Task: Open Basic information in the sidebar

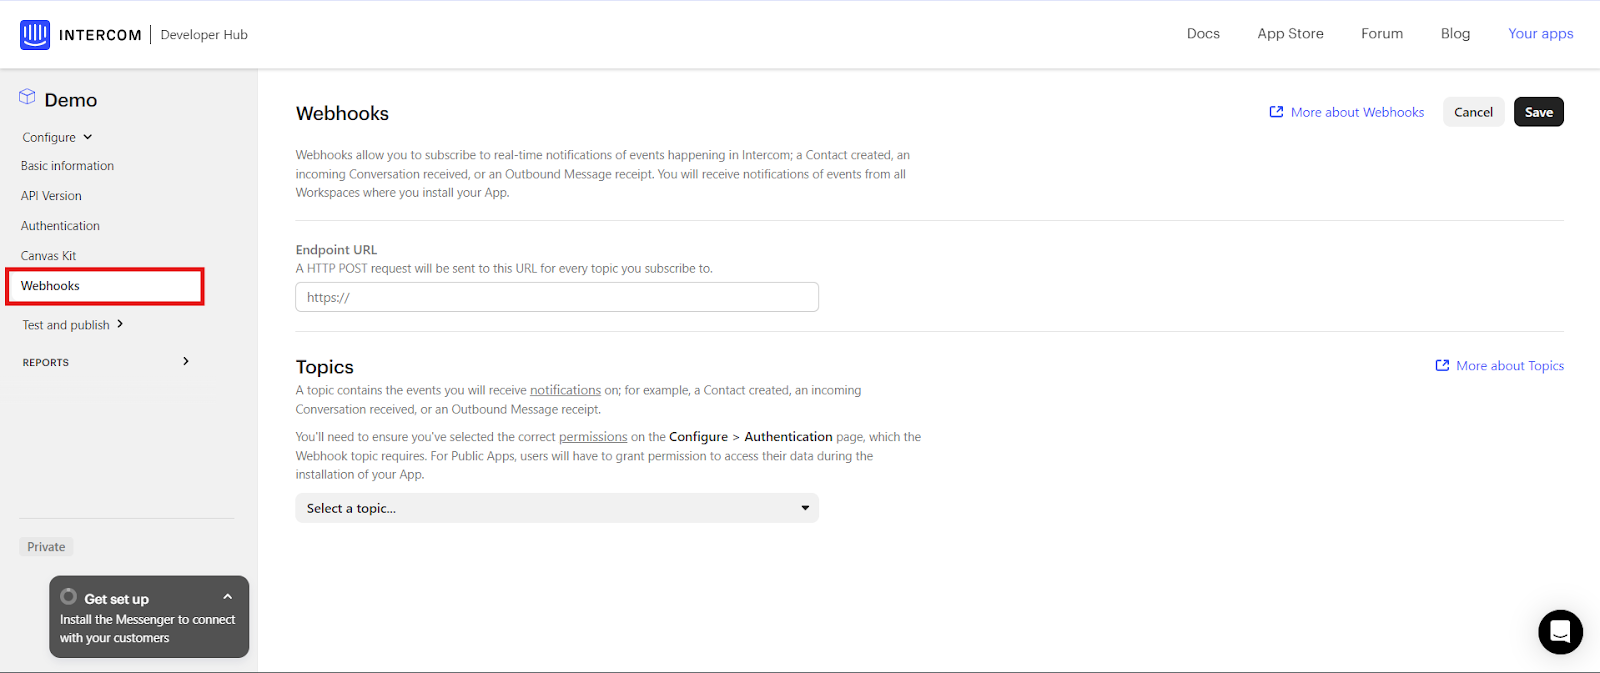Action: tap(67, 166)
